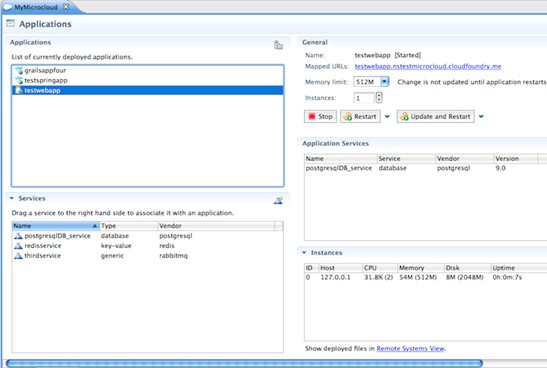547x368 pixels.
Task: Select the instance host 127.0.0.1 cell
Action: [335, 278]
